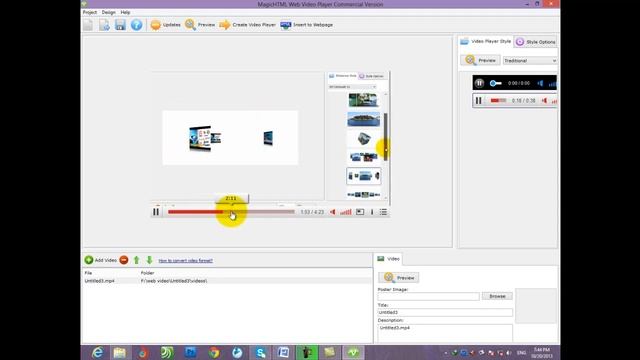Click the info icon on main video player
This screenshot has height=360, width=640.
(372, 212)
